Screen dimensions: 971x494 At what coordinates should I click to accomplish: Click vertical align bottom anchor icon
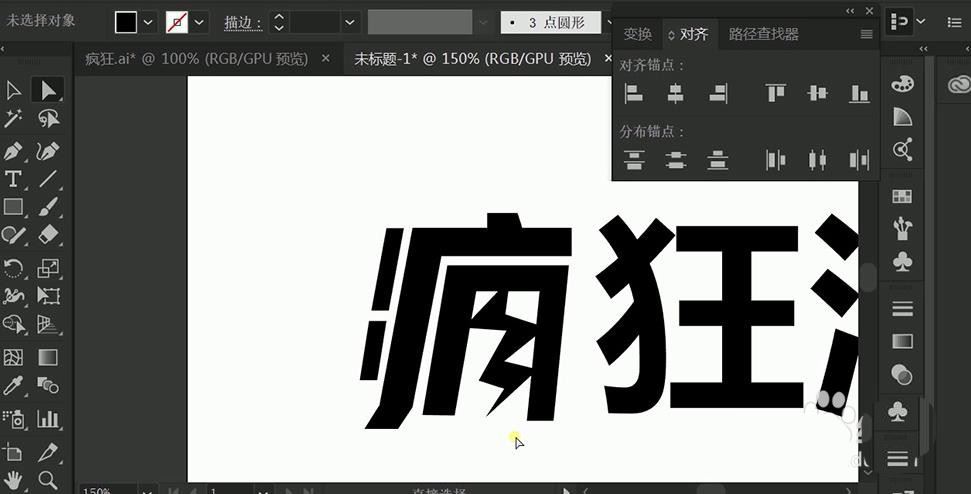(x=860, y=93)
